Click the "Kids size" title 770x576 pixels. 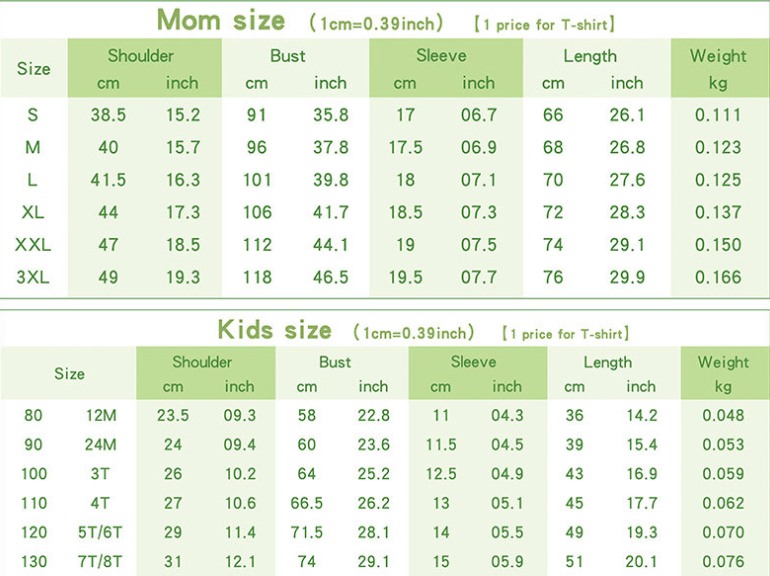tap(274, 330)
